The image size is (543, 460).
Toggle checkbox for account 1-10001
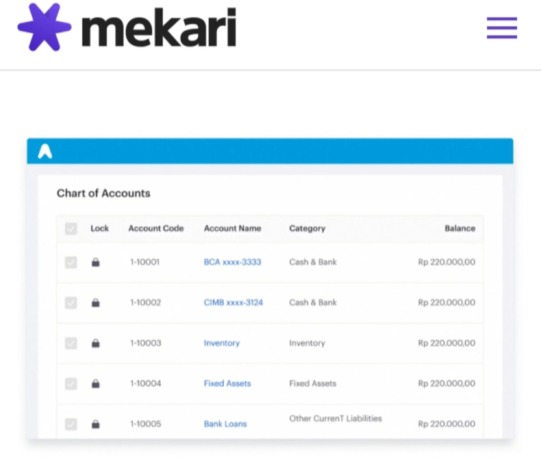tap(71, 262)
